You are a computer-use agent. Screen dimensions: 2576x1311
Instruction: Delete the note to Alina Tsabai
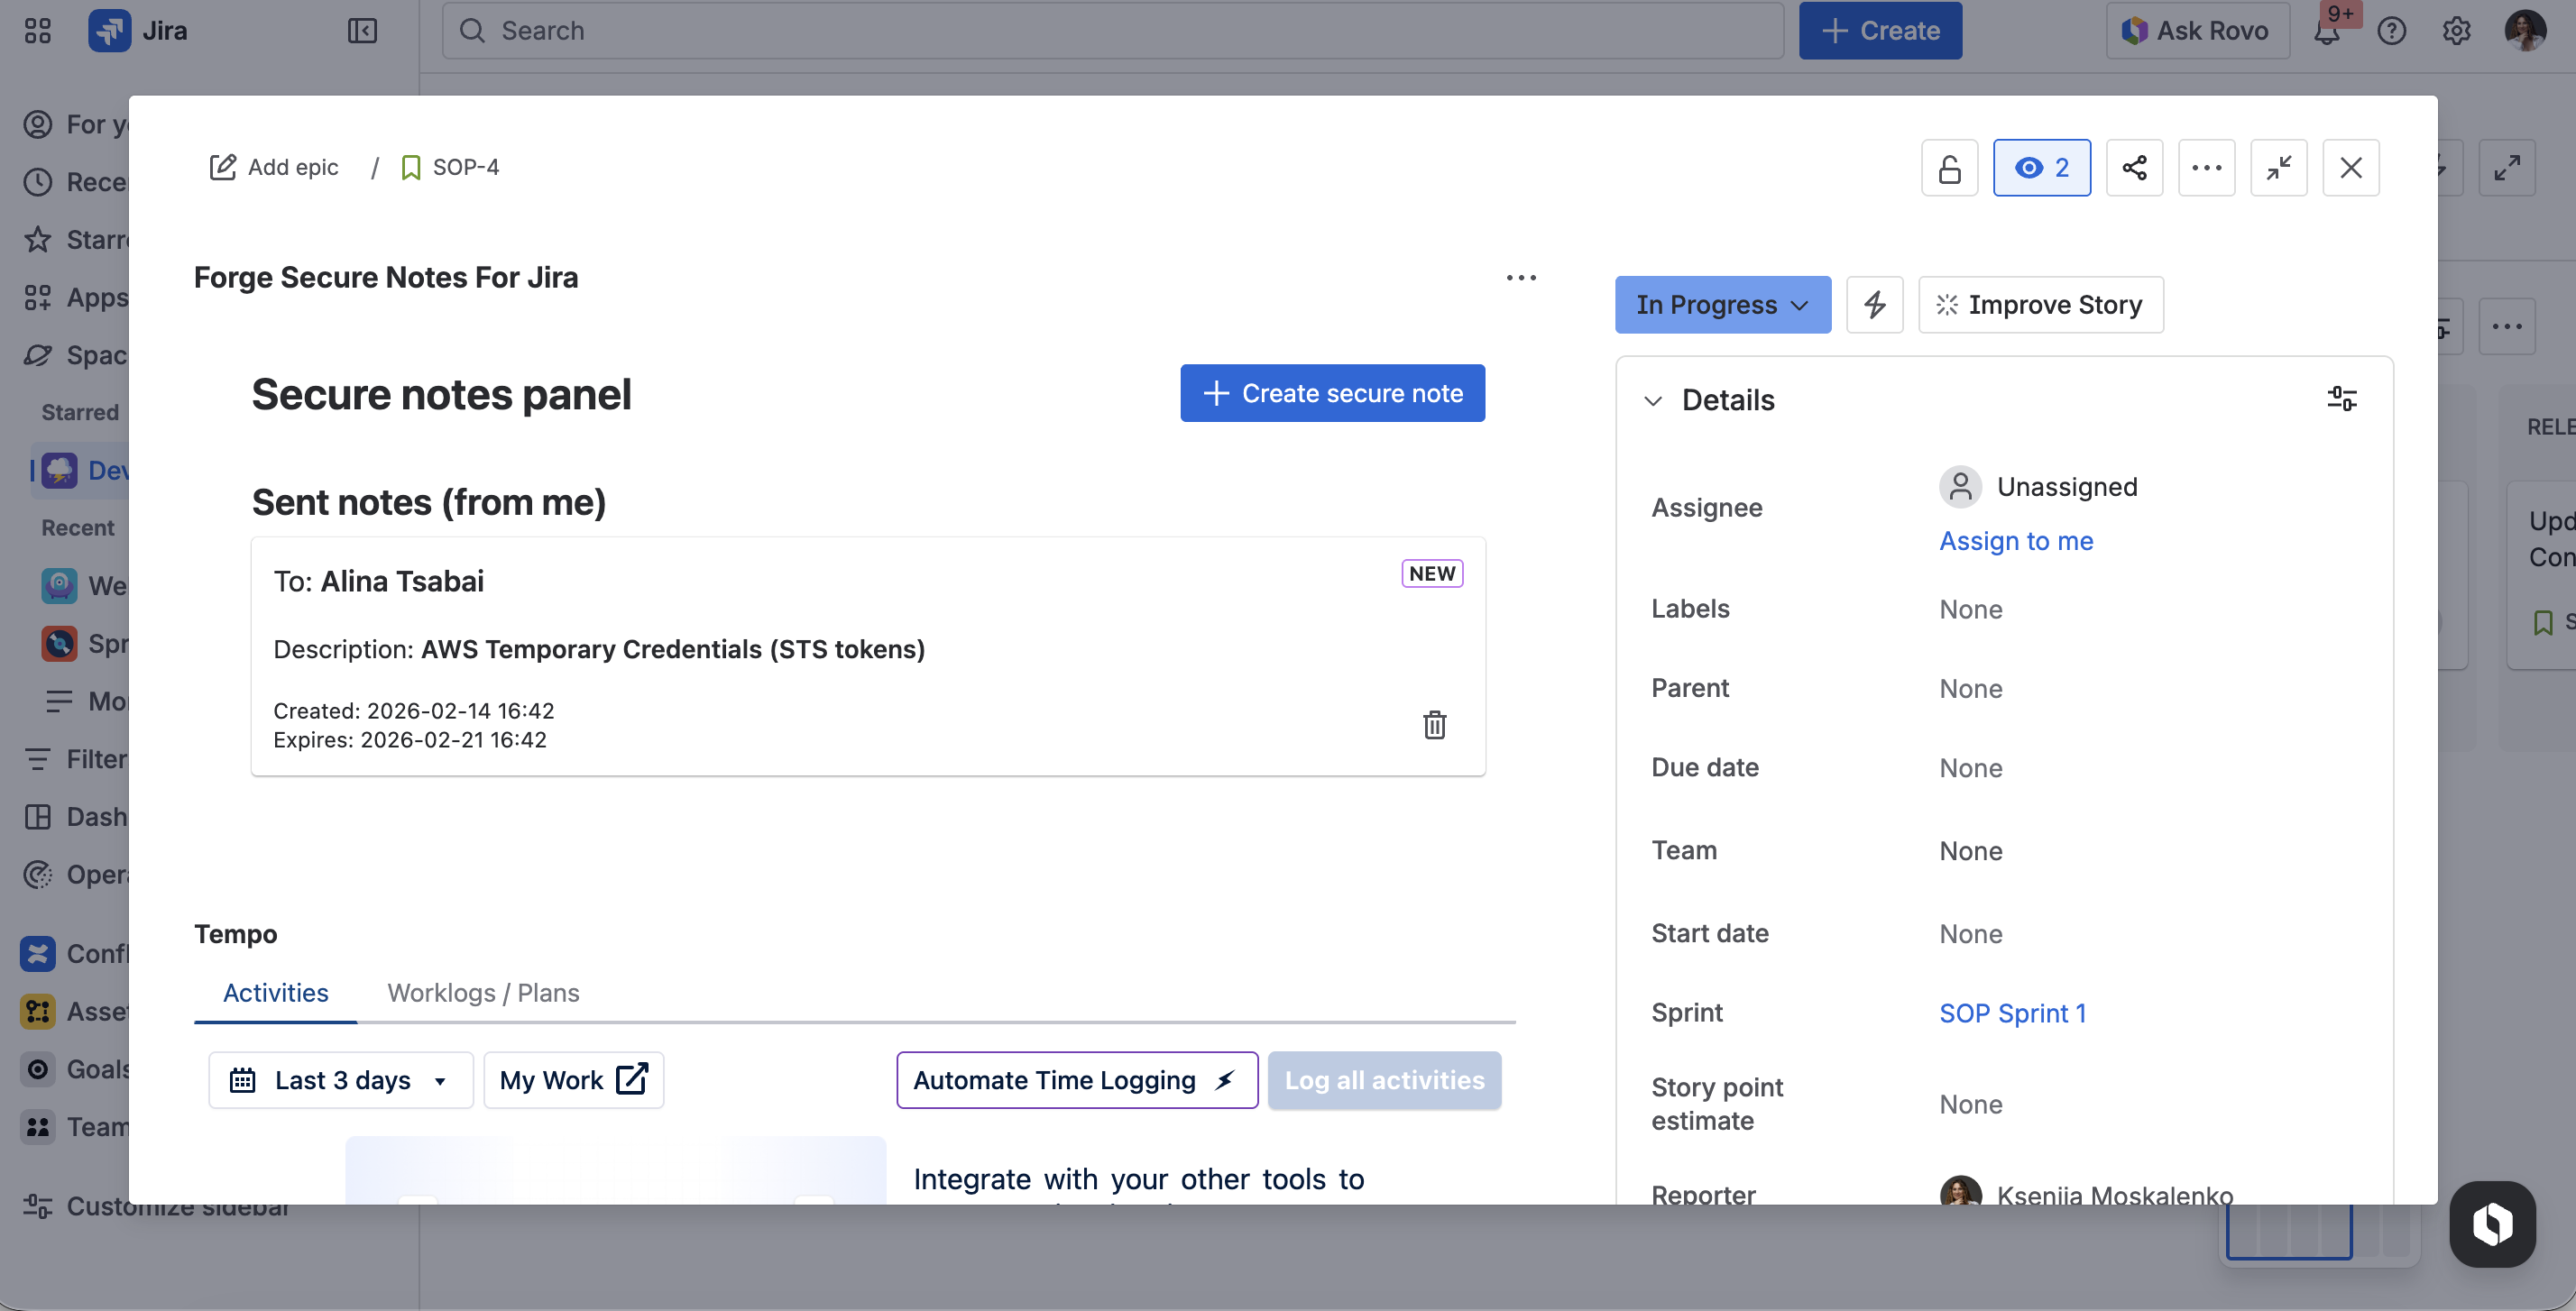tap(1434, 725)
